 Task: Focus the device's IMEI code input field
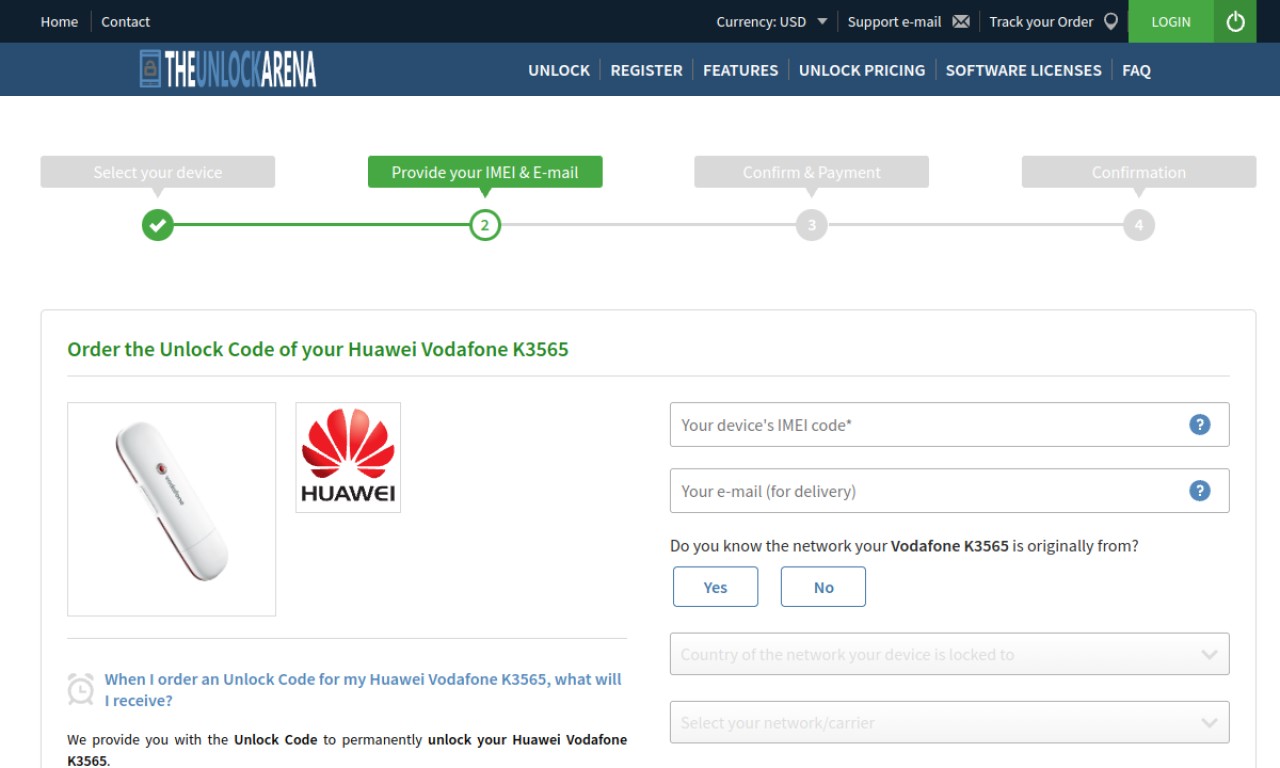[949, 424]
